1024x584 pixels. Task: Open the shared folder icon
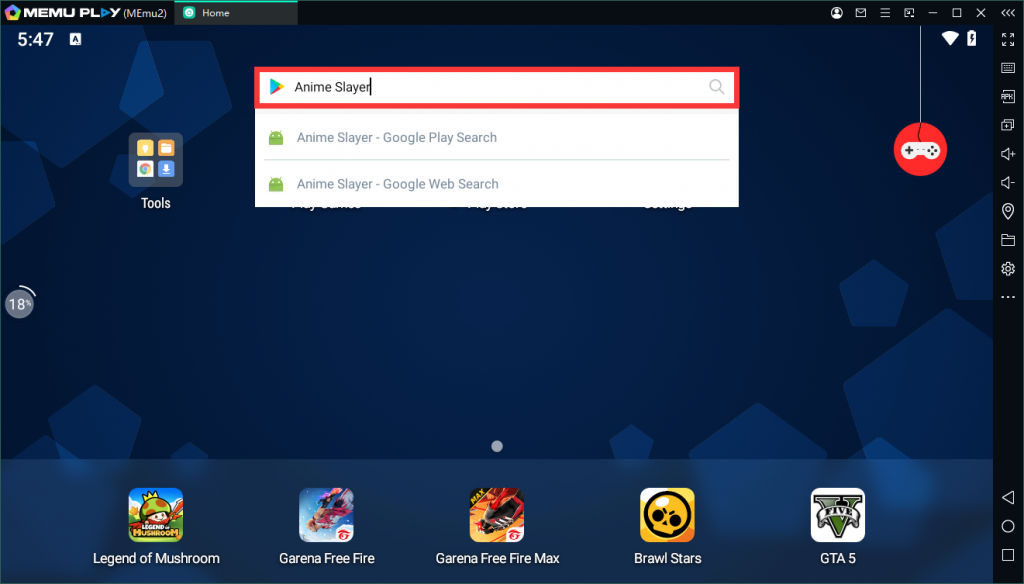pyautogui.click(x=1008, y=240)
